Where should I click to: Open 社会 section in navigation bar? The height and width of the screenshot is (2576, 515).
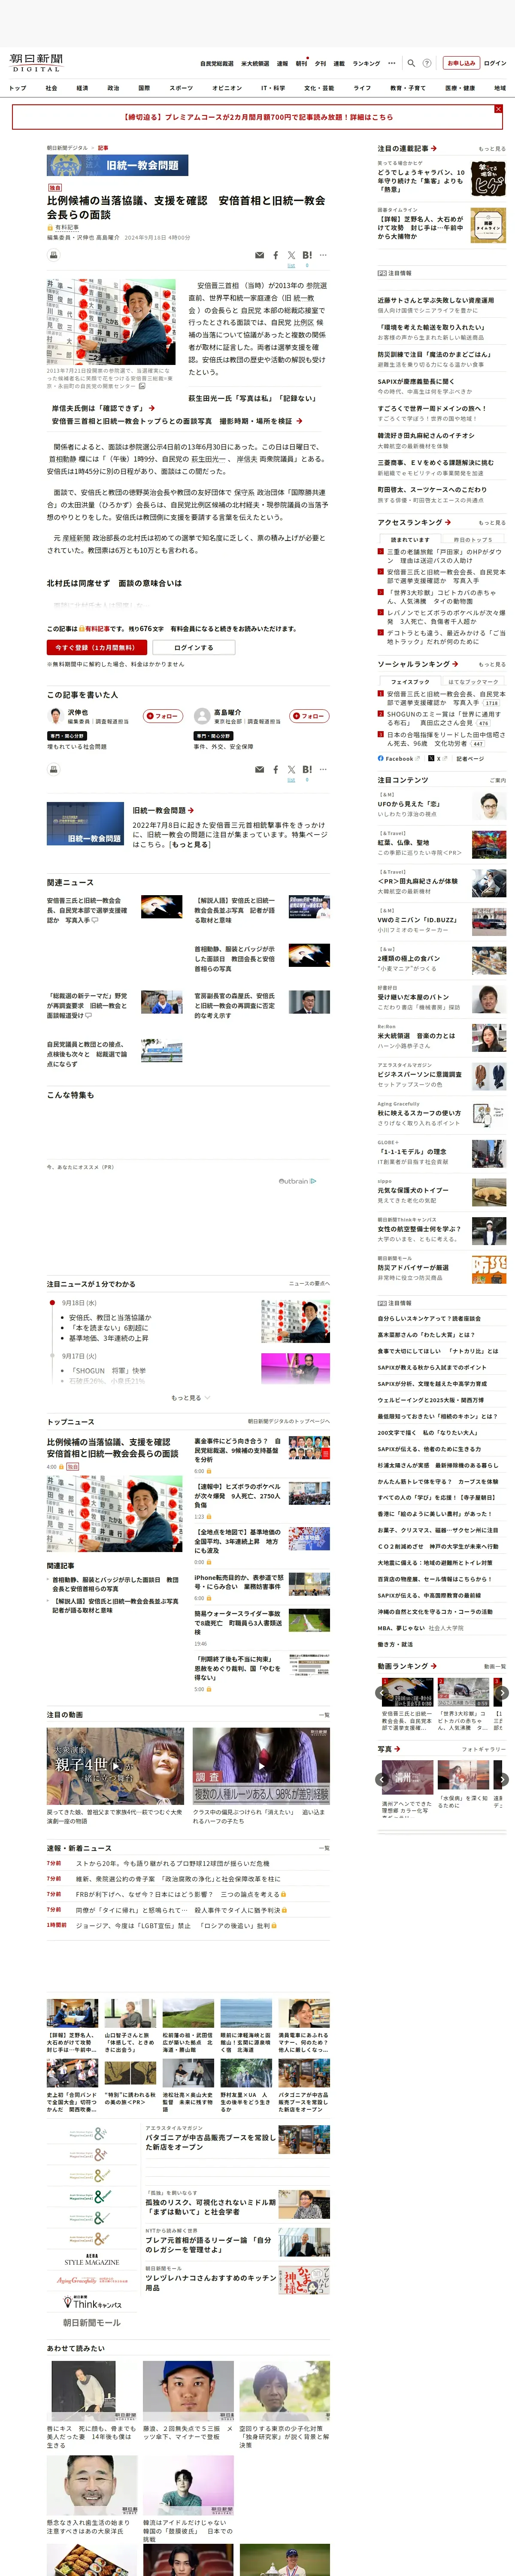click(x=51, y=88)
